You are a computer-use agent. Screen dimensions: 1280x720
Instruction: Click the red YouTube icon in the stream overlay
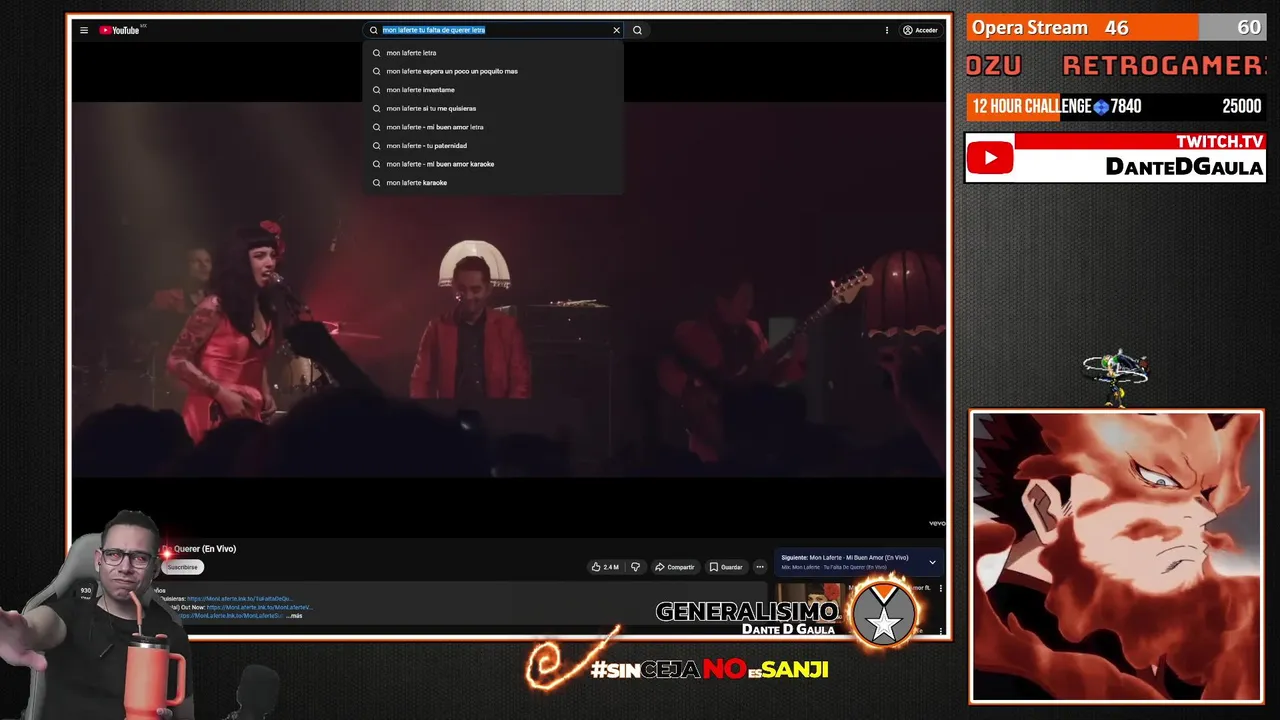point(990,158)
